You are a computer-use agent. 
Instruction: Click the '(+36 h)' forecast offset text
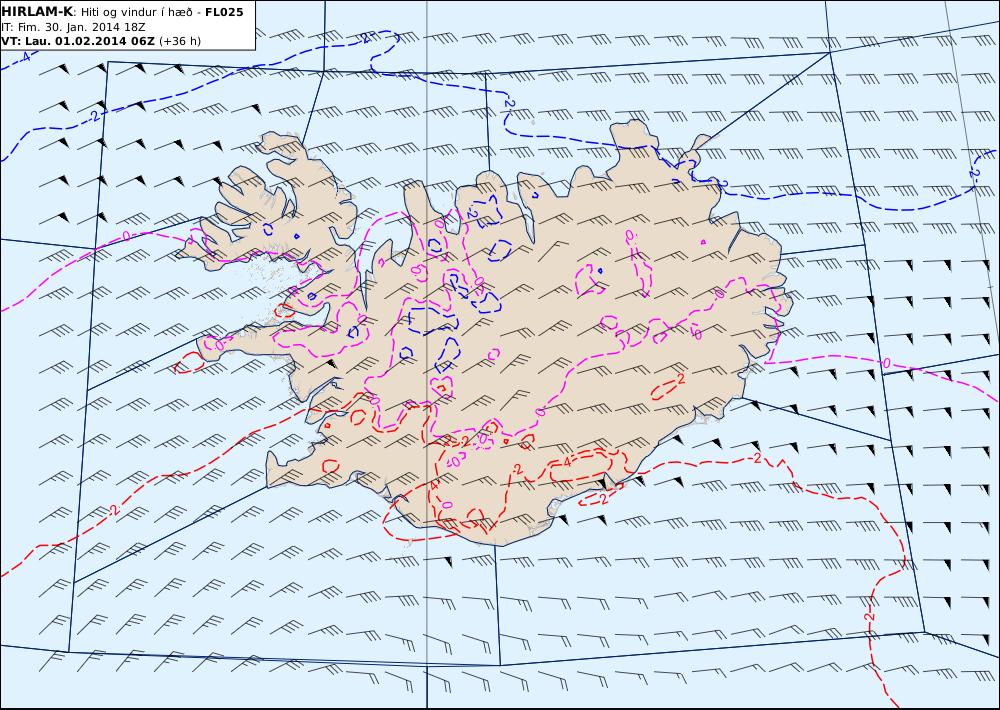[x=180, y=41]
